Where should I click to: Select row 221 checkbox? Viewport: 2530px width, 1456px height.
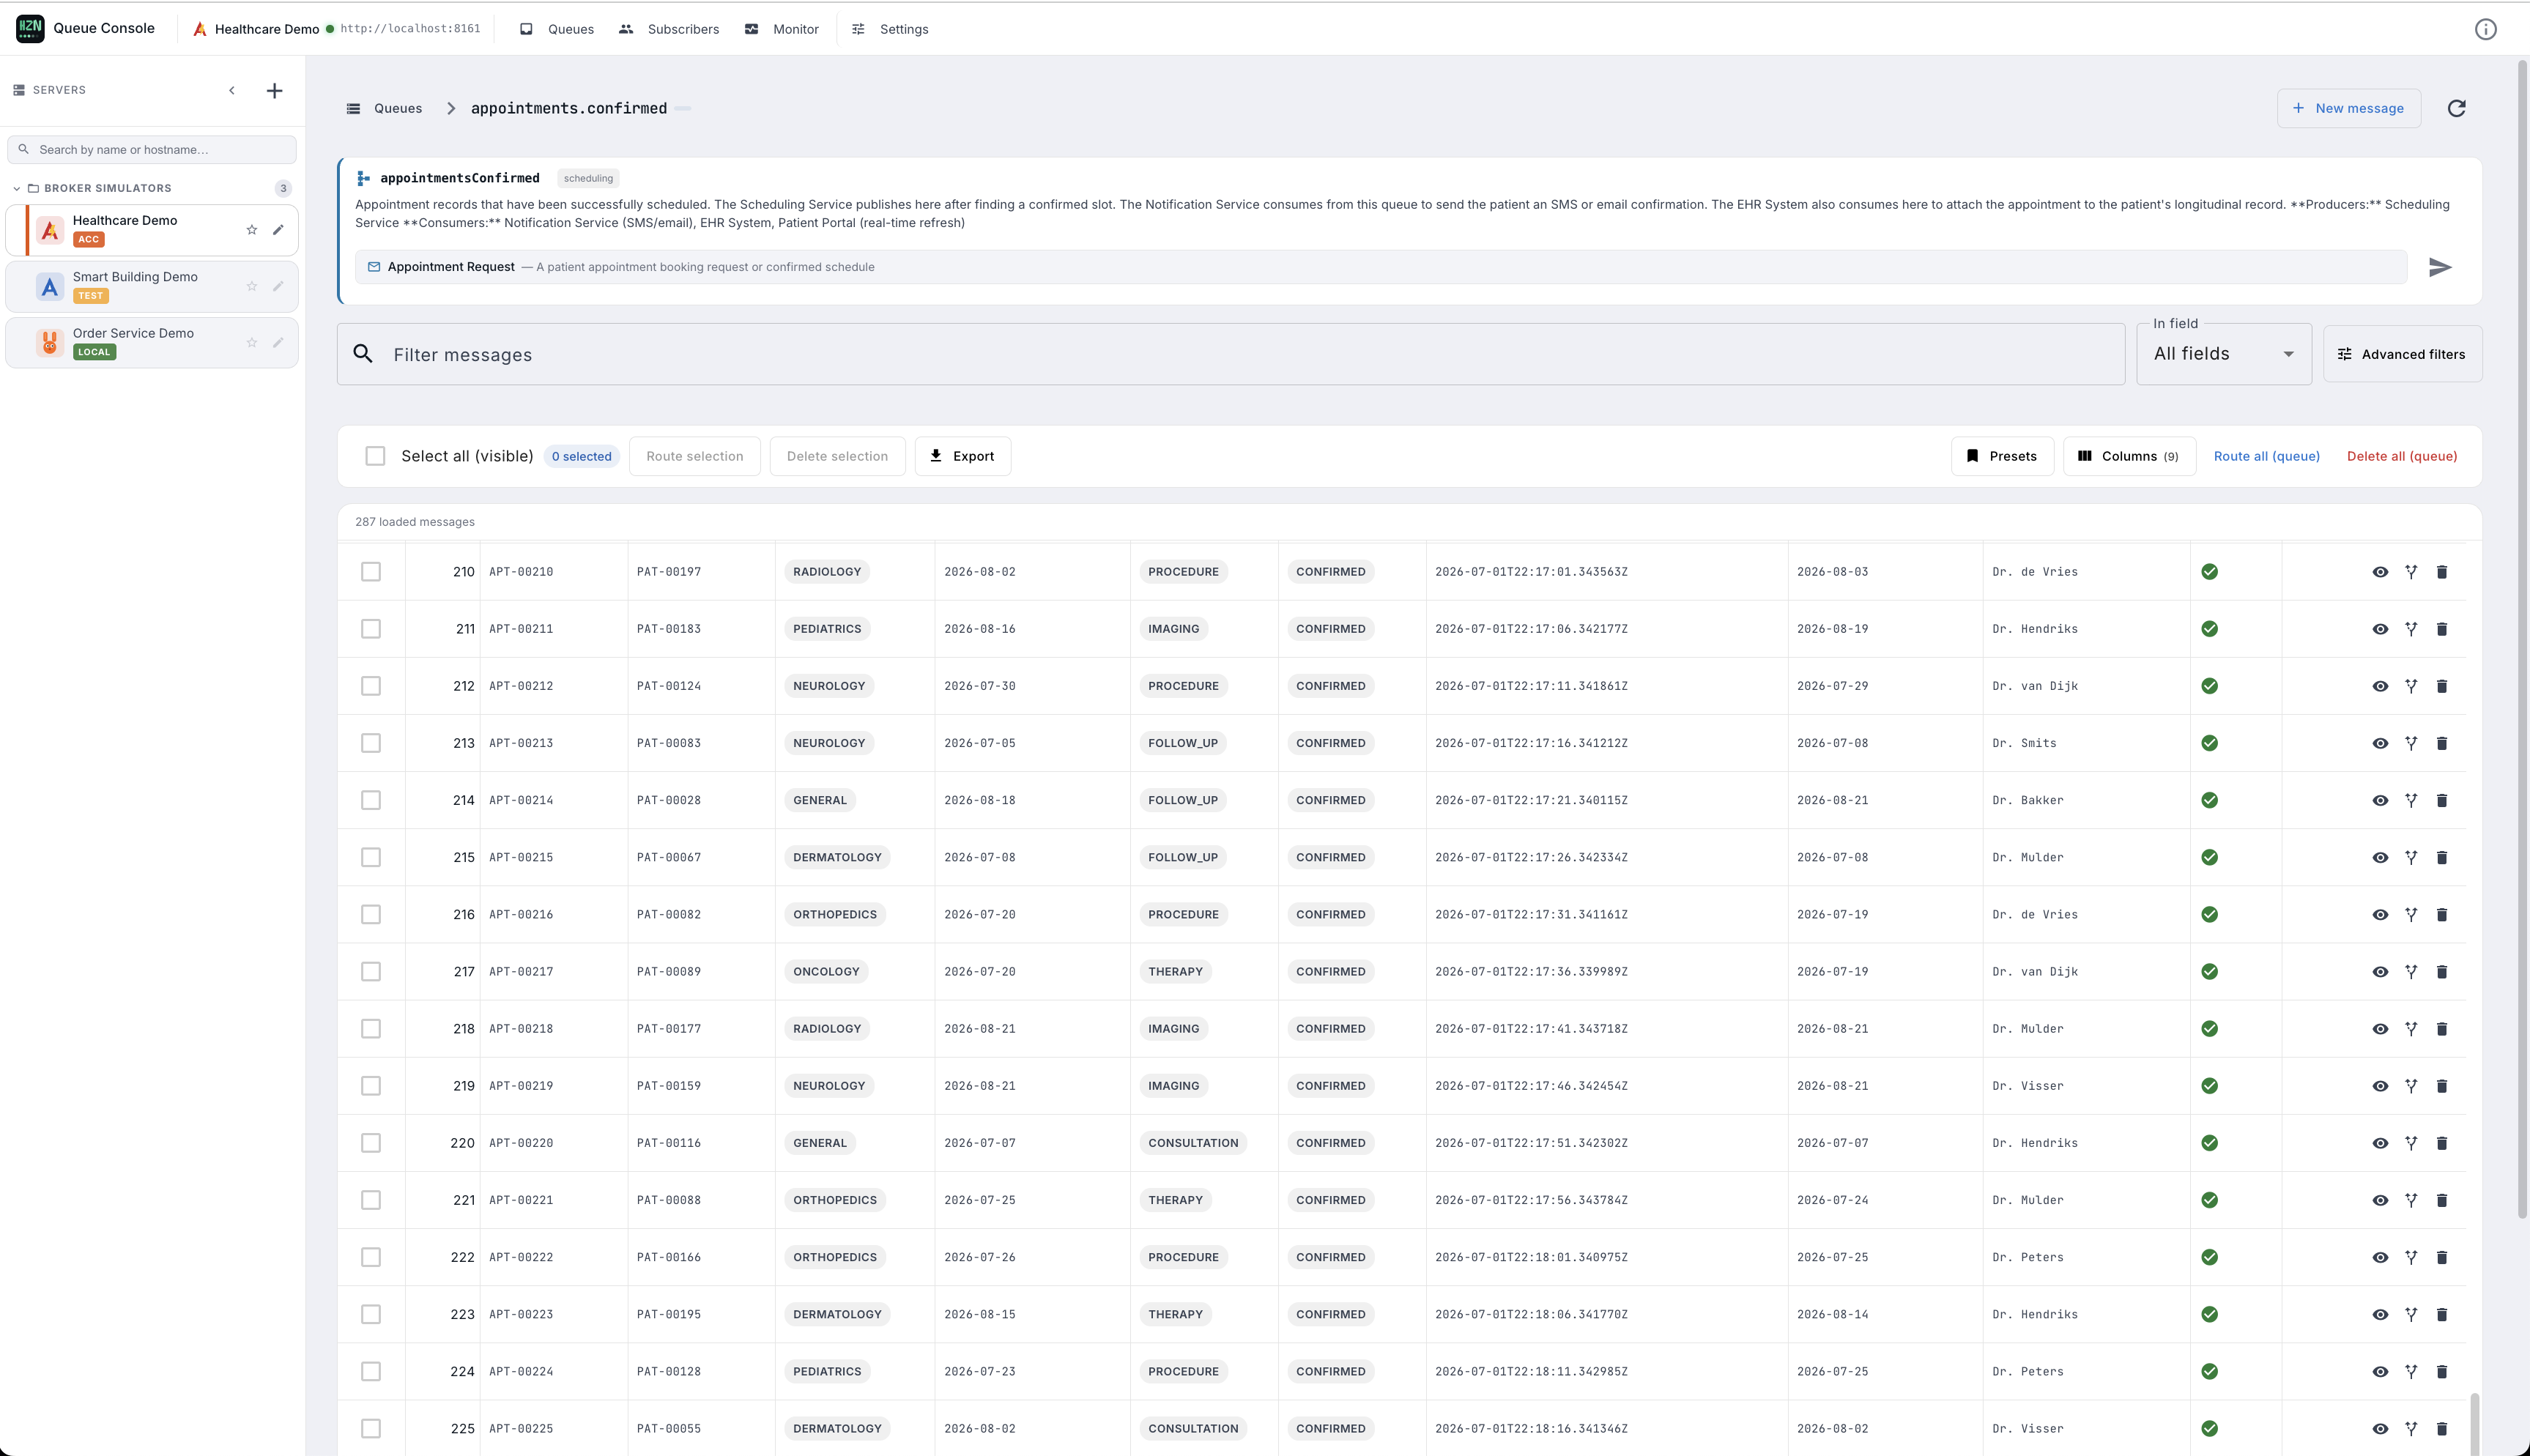[x=371, y=1200]
